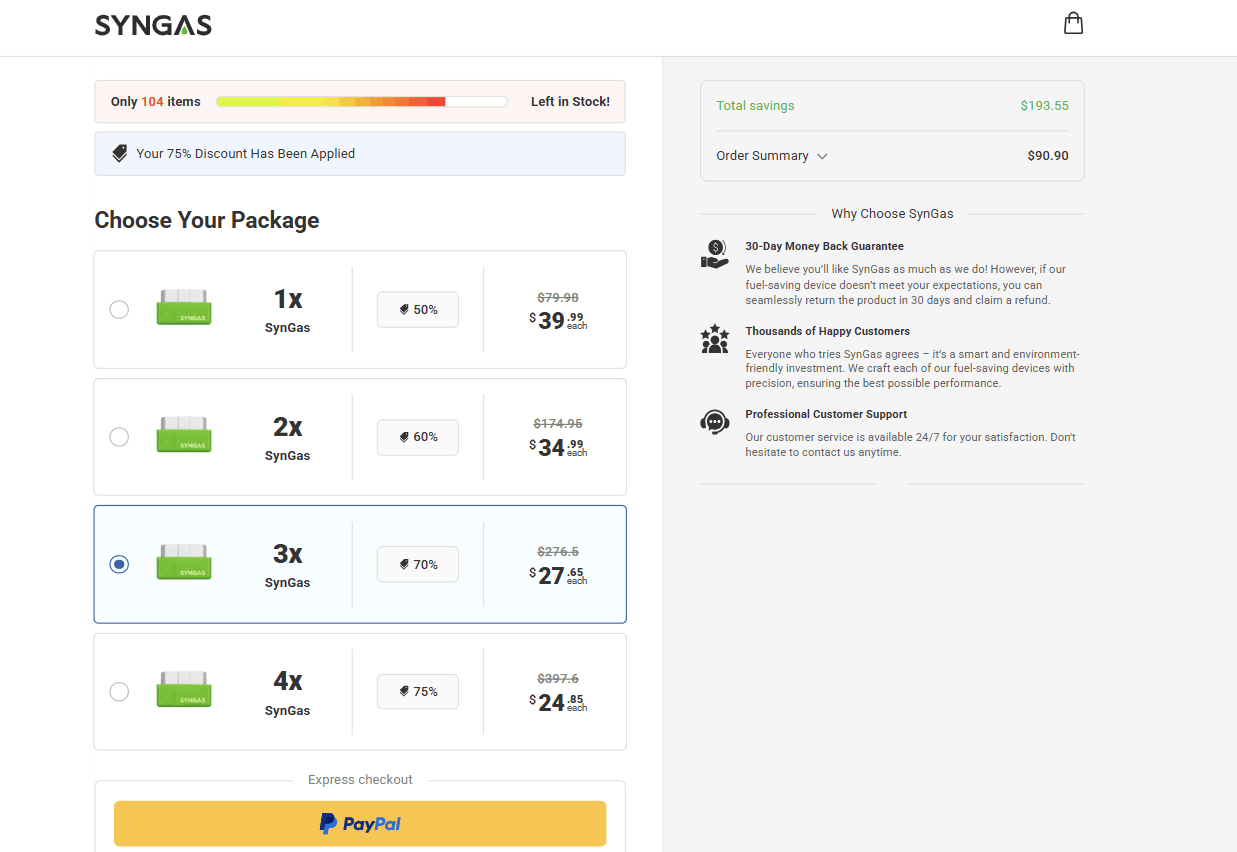Click the 75% discount tag badge
Image resolution: width=1237 pixels, height=852 pixels.
(418, 692)
